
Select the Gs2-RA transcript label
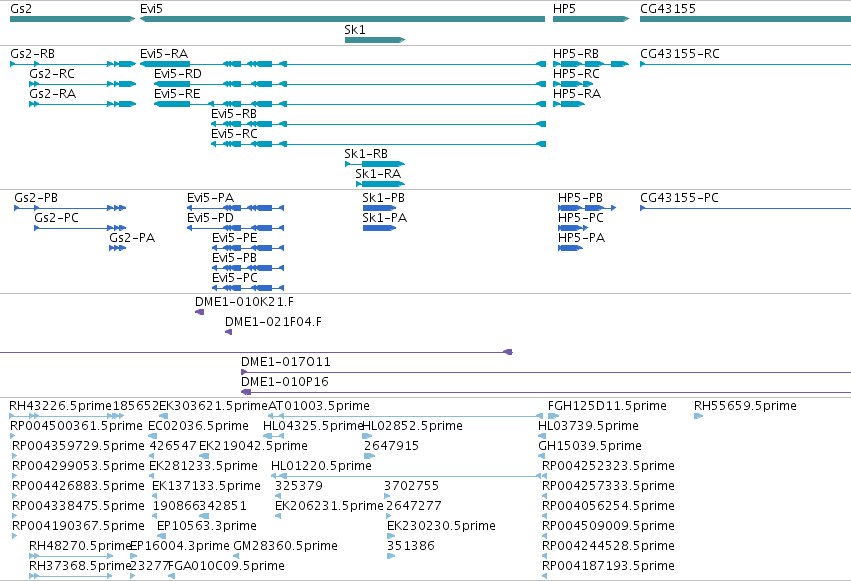point(53,94)
